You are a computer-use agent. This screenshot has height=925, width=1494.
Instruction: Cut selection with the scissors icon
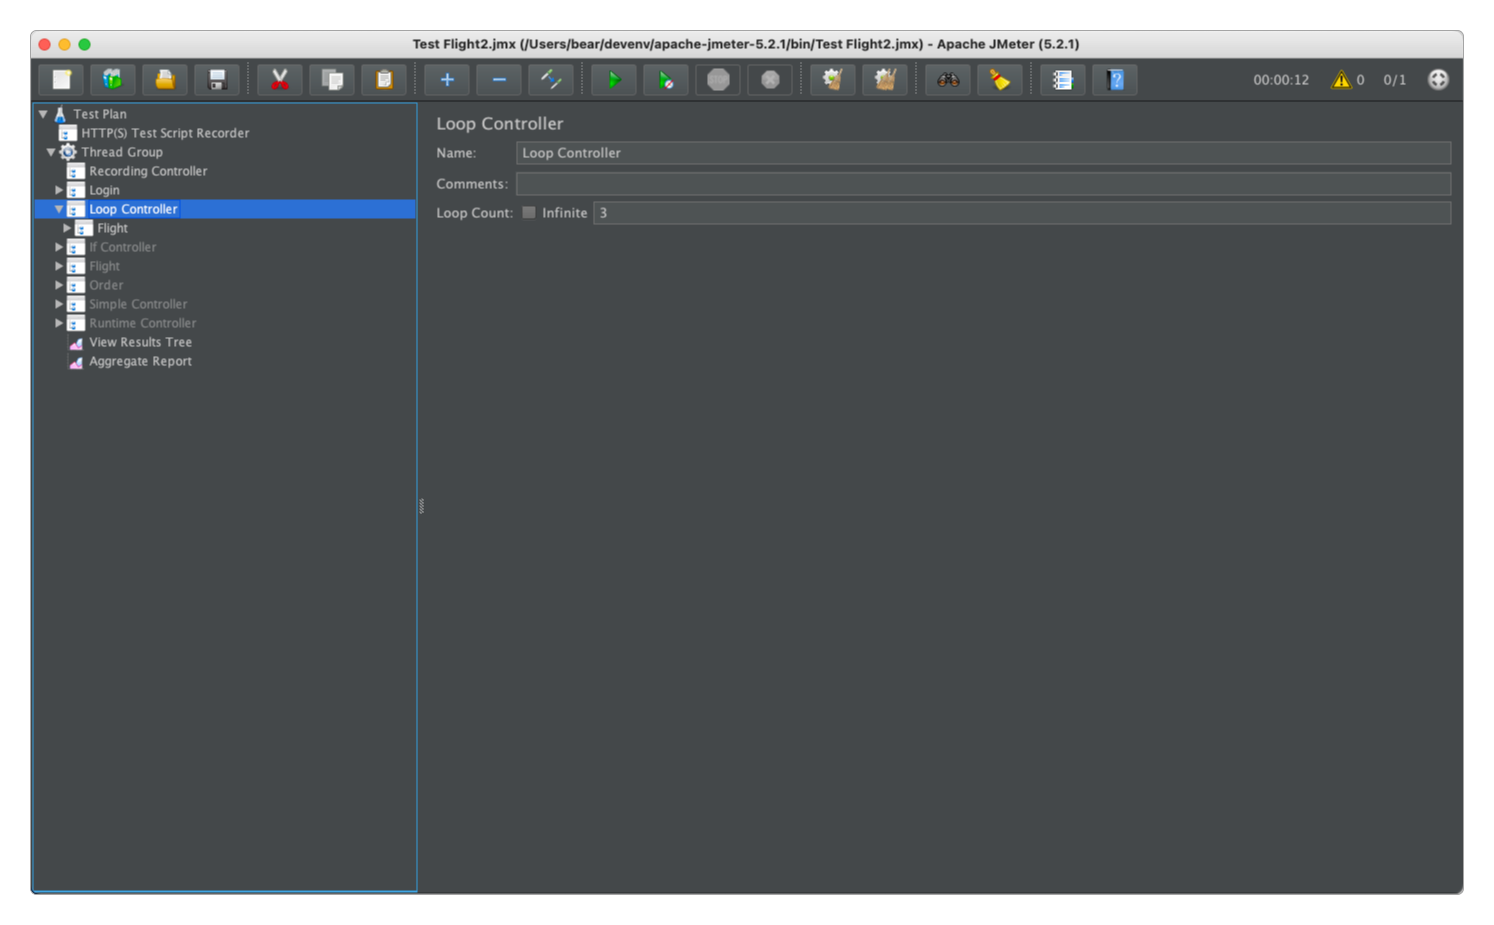280,80
